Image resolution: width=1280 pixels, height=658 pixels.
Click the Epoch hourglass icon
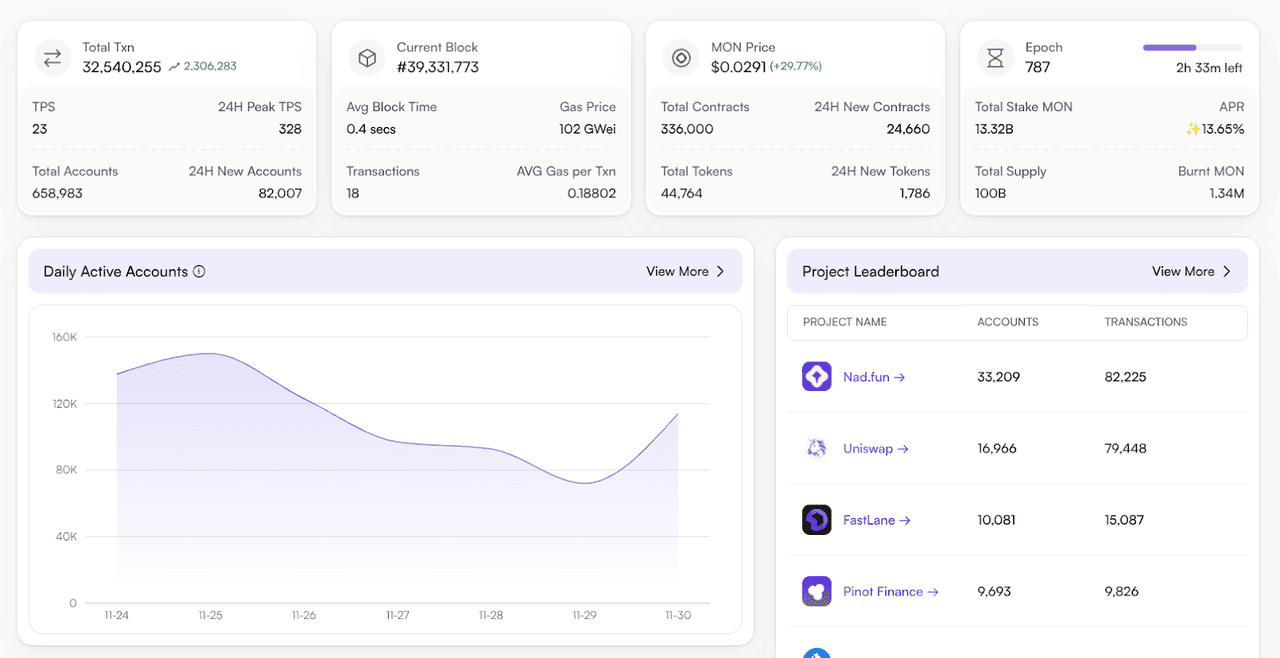click(x=995, y=58)
